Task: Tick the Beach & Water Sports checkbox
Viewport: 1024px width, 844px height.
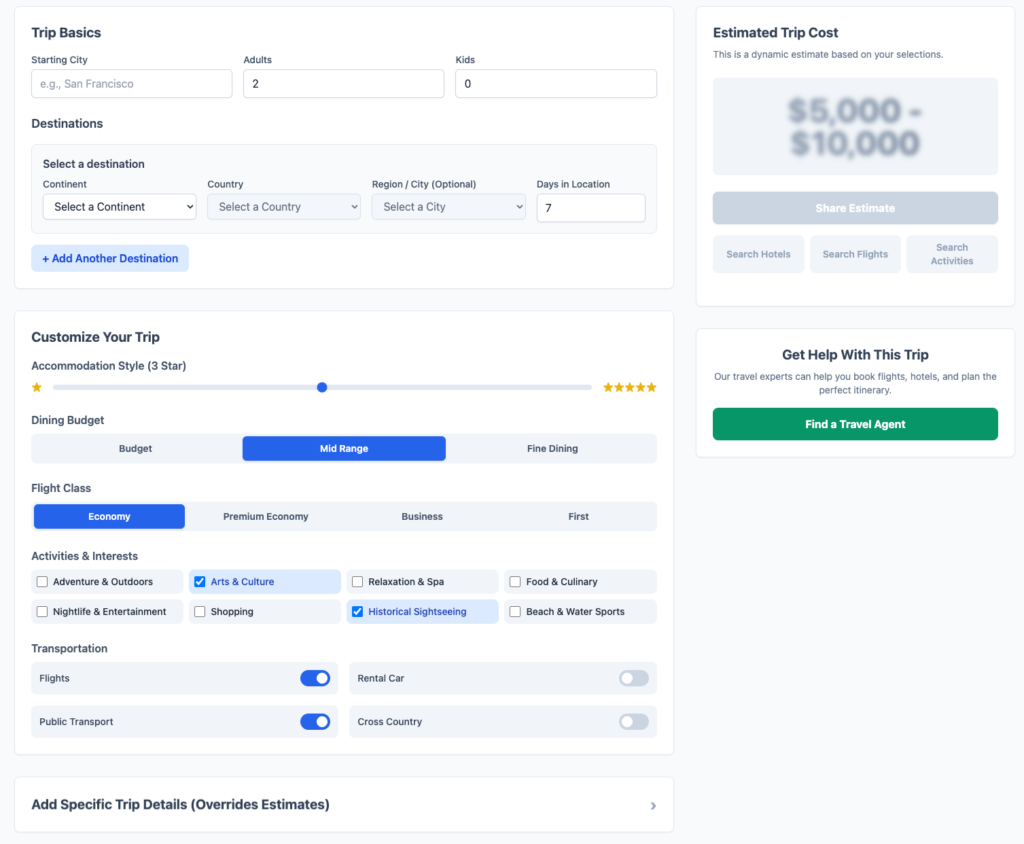Action: (516, 611)
